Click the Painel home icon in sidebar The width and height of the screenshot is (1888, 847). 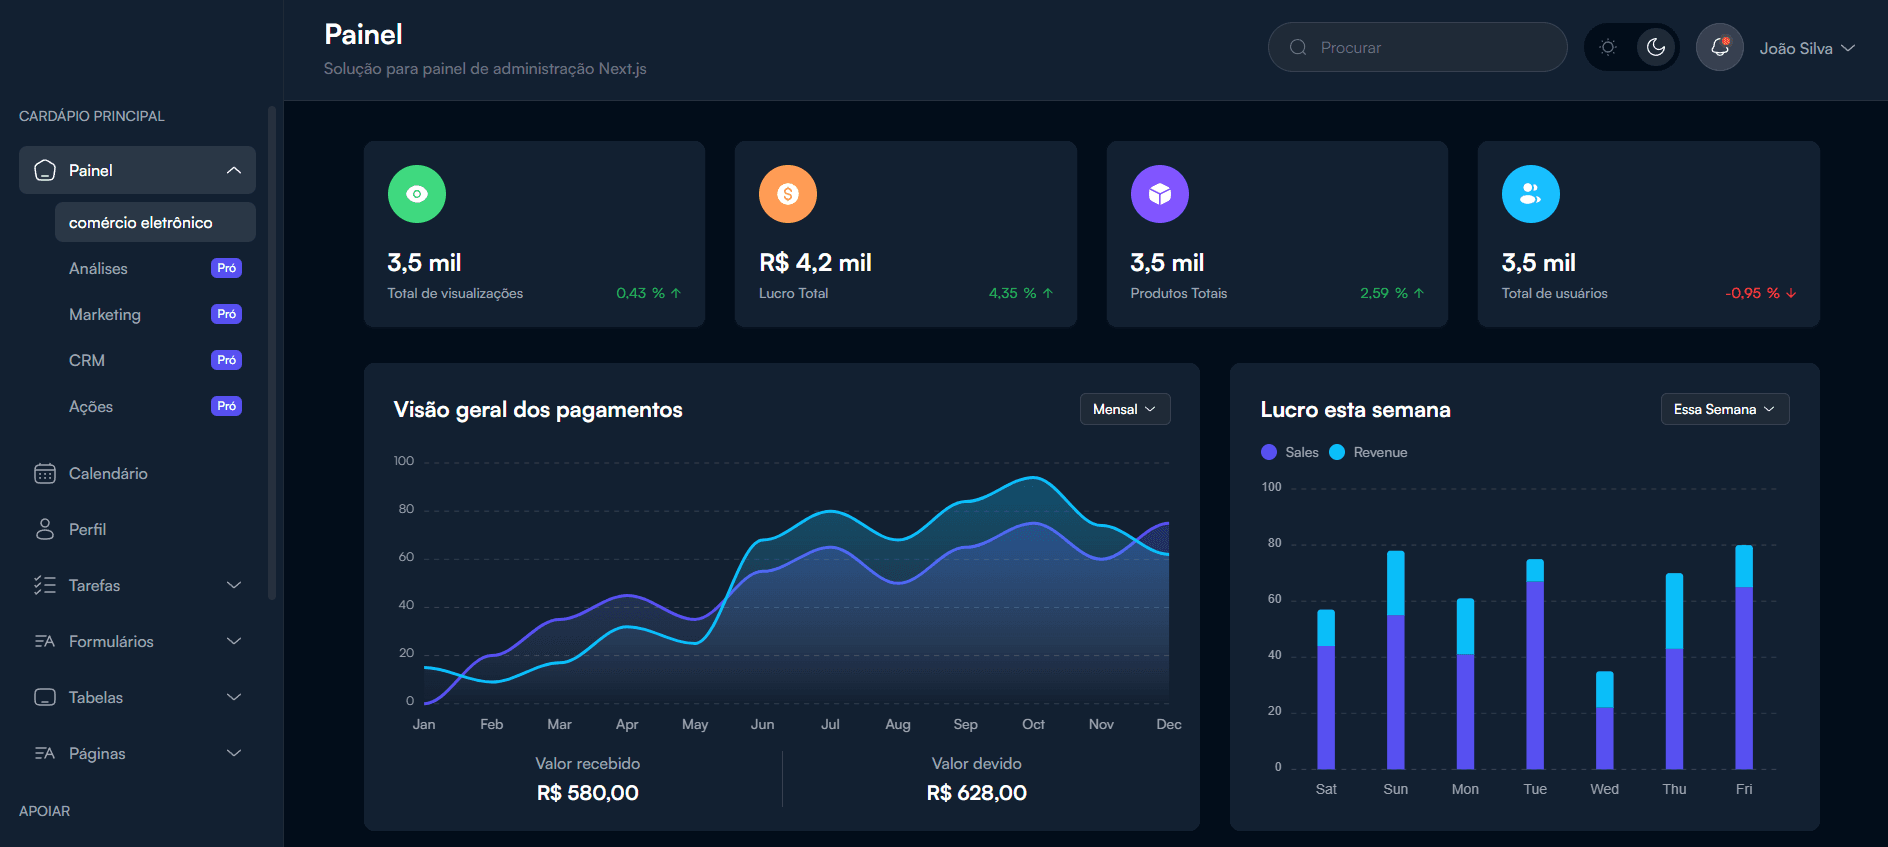(x=45, y=170)
